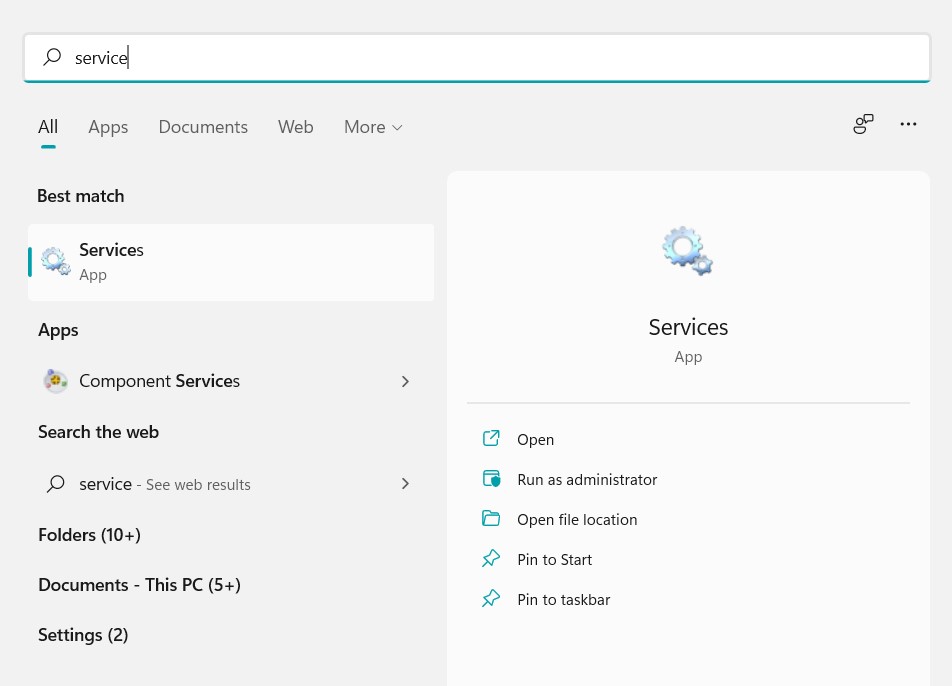Click the large Services gear icon in preview
952x686 pixels.
[687, 251]
